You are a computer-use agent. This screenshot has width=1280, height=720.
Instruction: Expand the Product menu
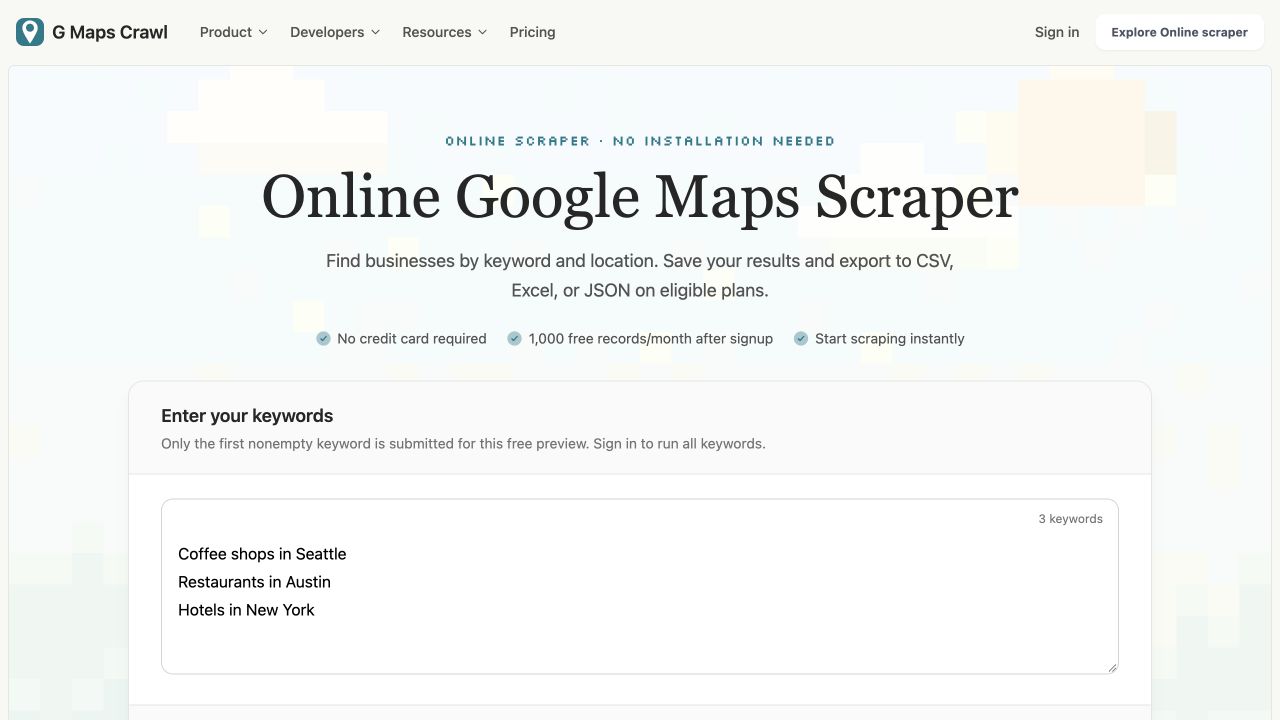click(234, 32)
